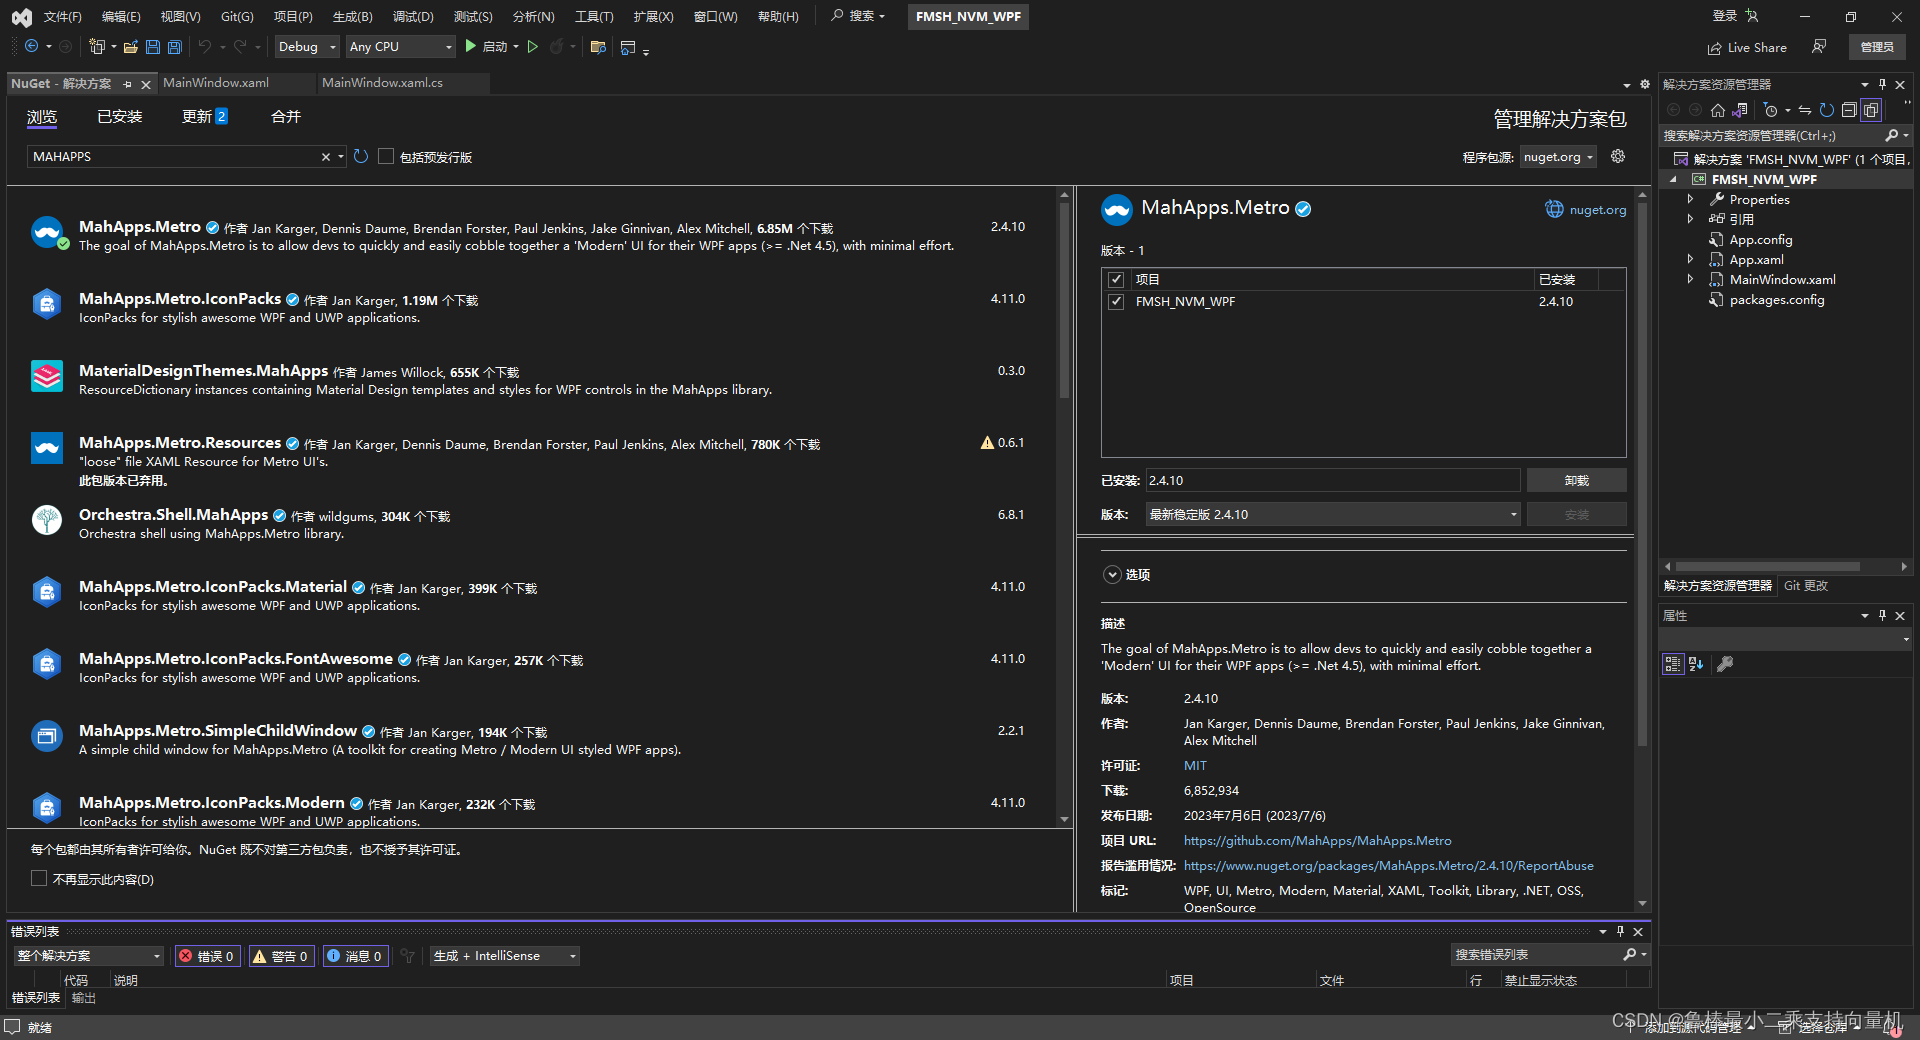The image size is (1920, 1040).
Task: Open the version dropdown showing 2.4.10
Action: coord(1333,515)
